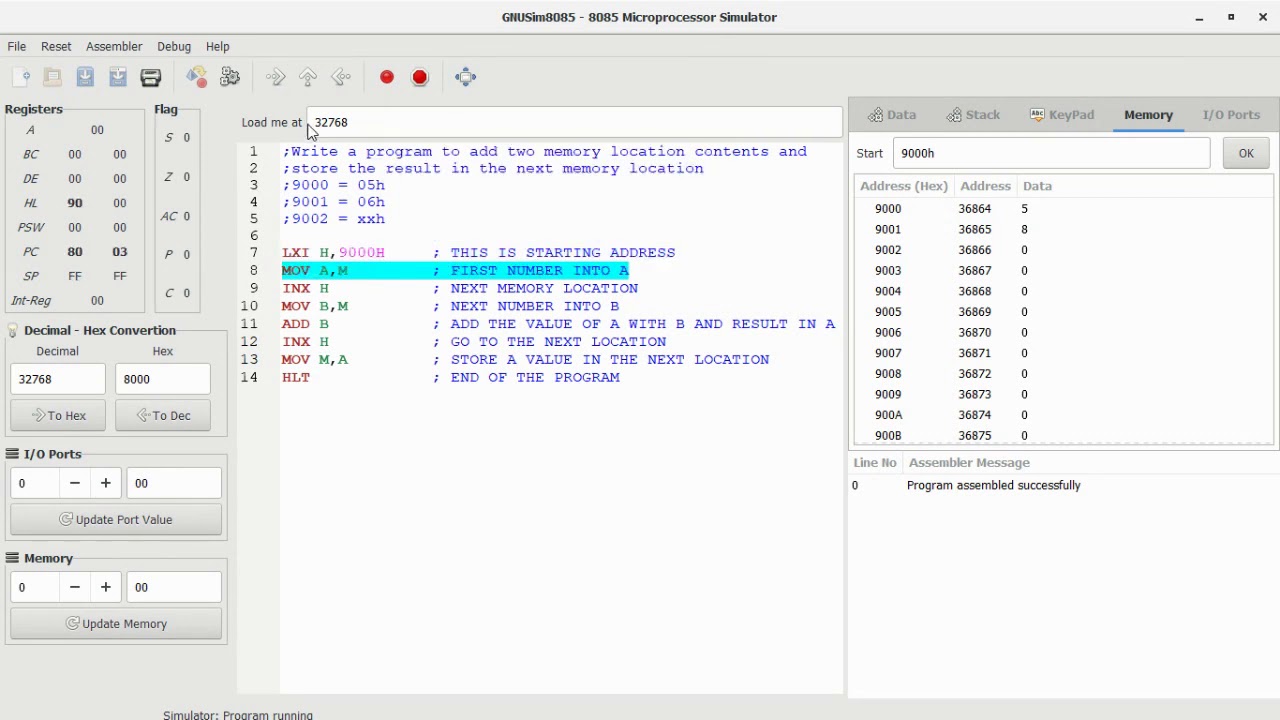Decrease the Memory address with minus
The height and width of the screenshot is (720, 1280).
coord(75,587)
